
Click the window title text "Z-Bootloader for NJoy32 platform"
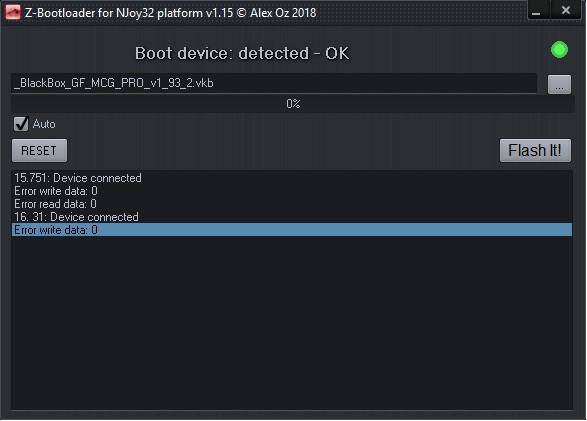(x=114, y=13)
